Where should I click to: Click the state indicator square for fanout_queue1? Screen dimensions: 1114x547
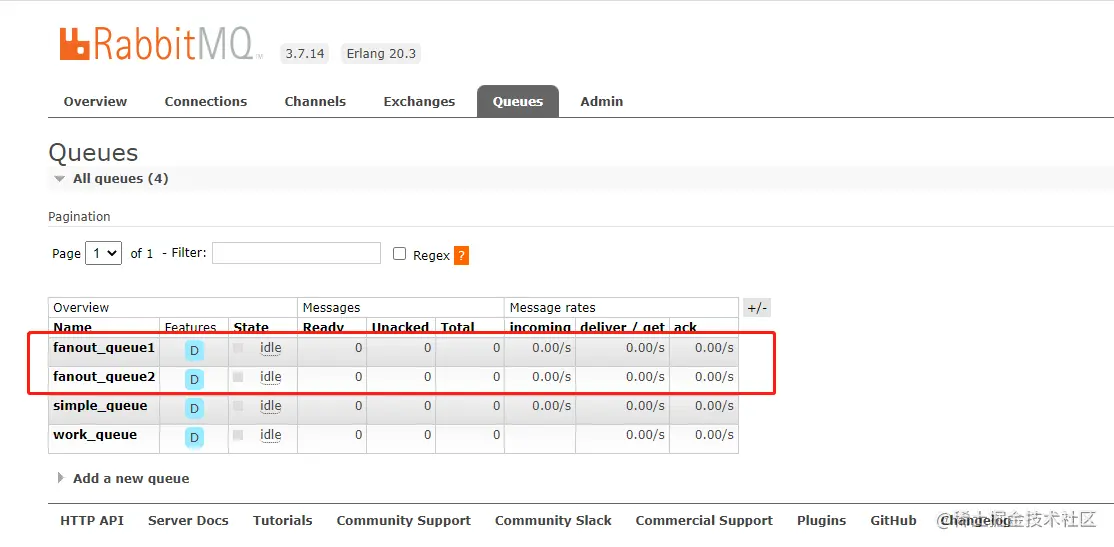pos(238,348)
